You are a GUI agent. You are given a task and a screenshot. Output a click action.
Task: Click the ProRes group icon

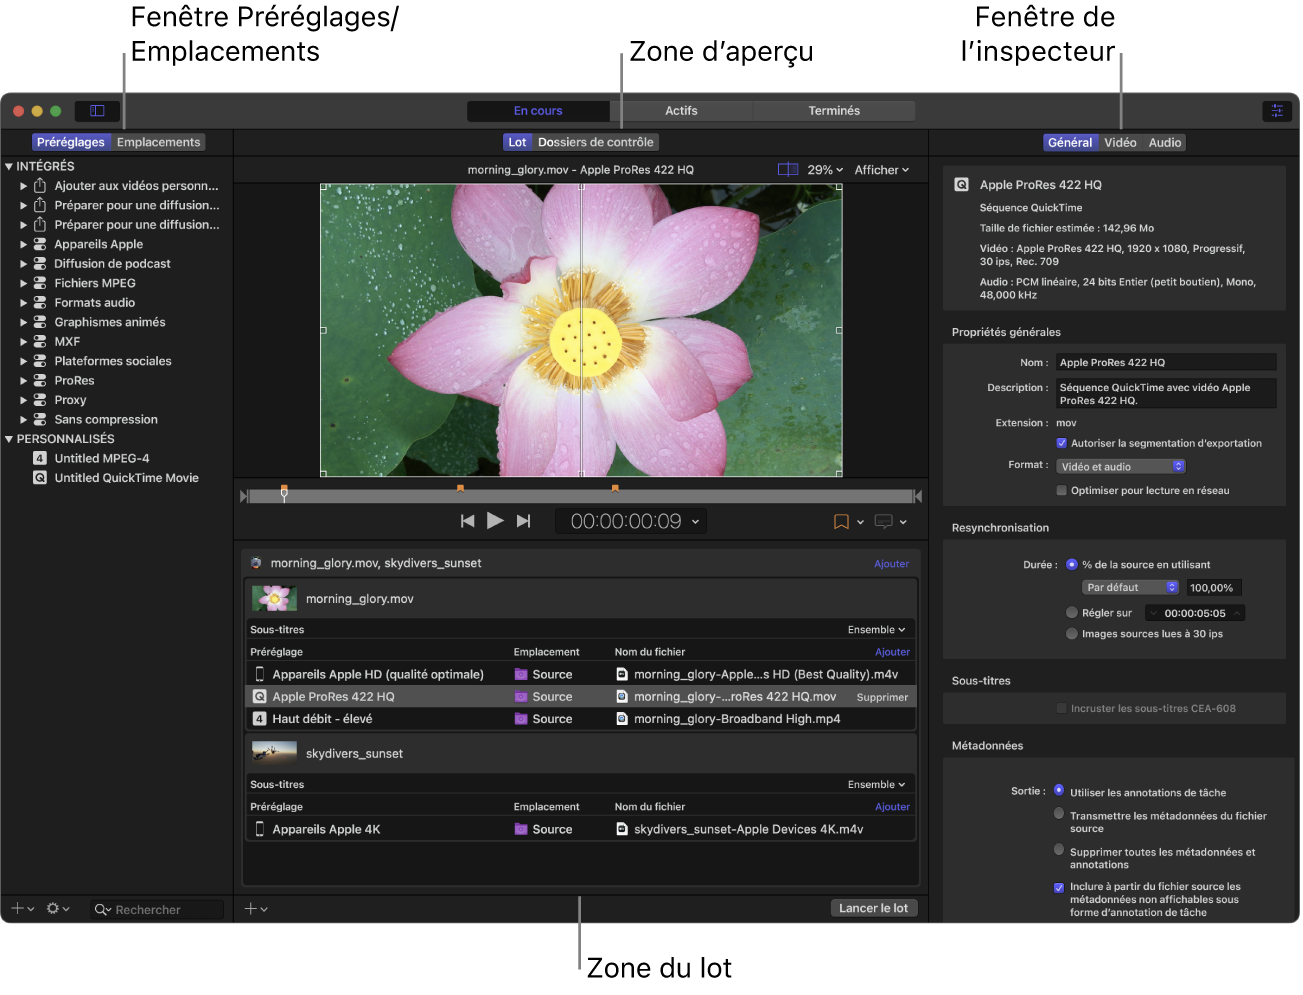pyautogui.click(x=40, y=381)
